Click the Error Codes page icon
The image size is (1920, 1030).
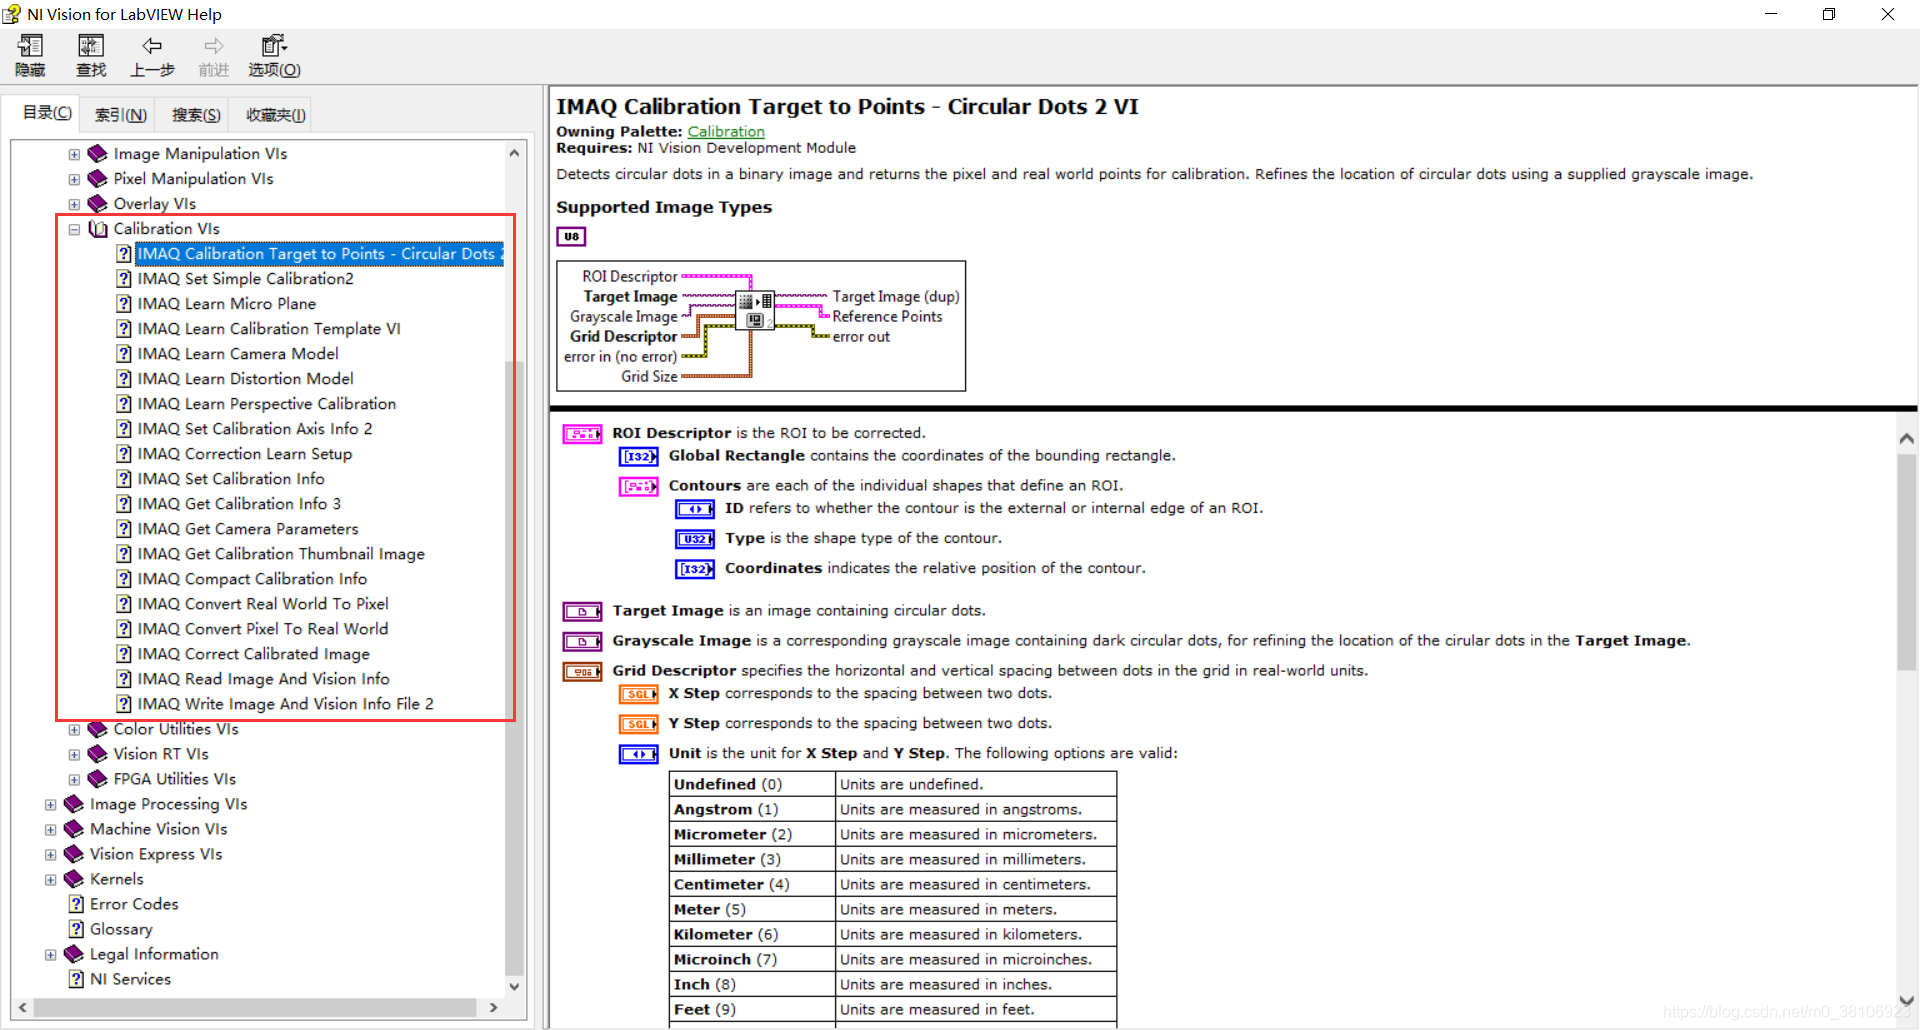click(x=76, y=903)
